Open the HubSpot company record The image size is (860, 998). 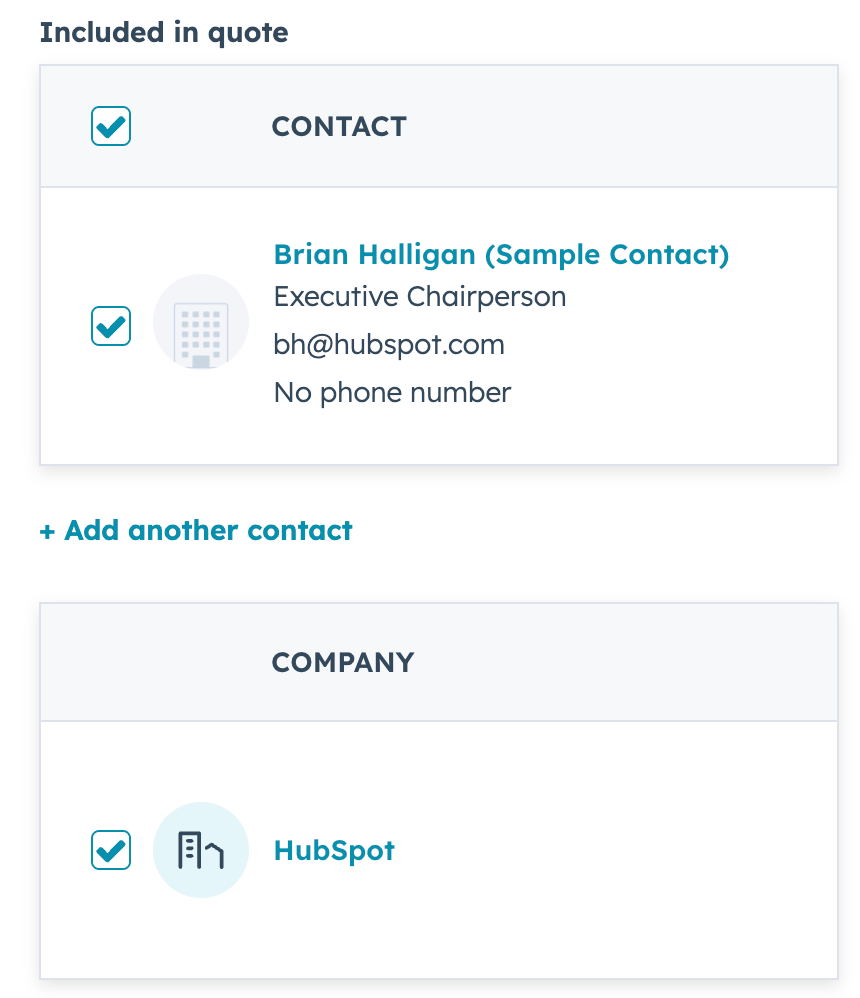click(334, 850)
